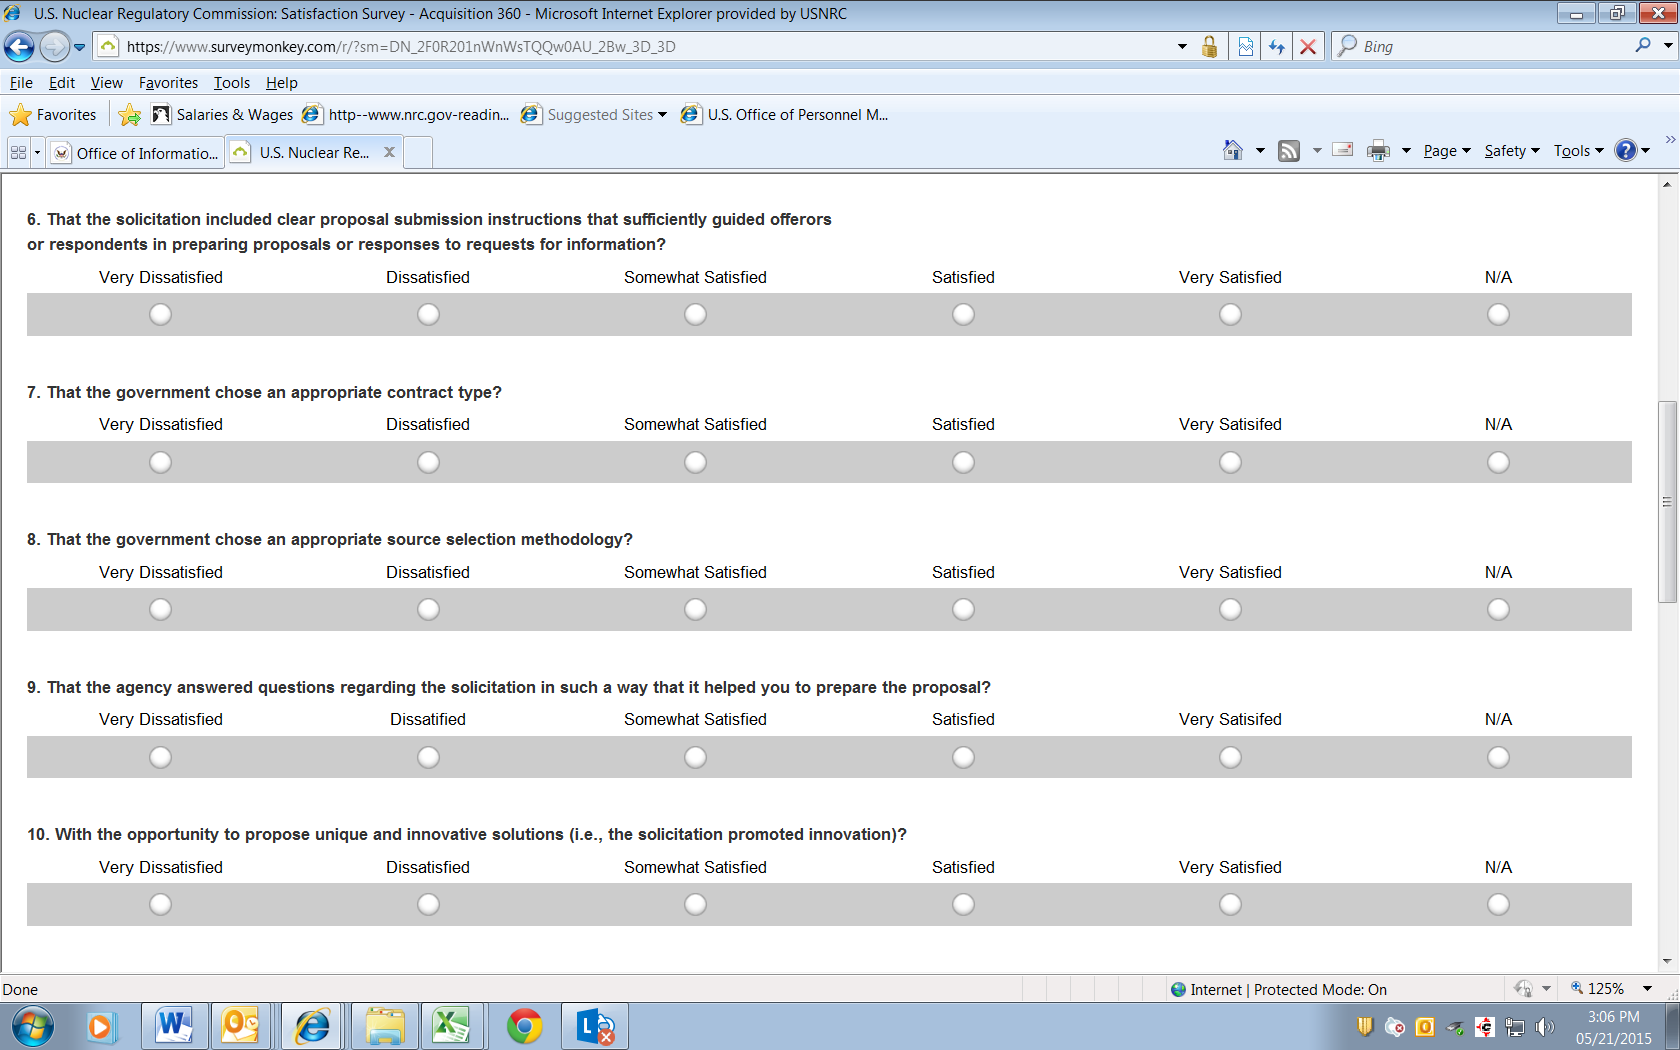Open the Quick Tabs list dropdown arrow
This screenshot has width=1680, height=1050.
tap(38, 153)
